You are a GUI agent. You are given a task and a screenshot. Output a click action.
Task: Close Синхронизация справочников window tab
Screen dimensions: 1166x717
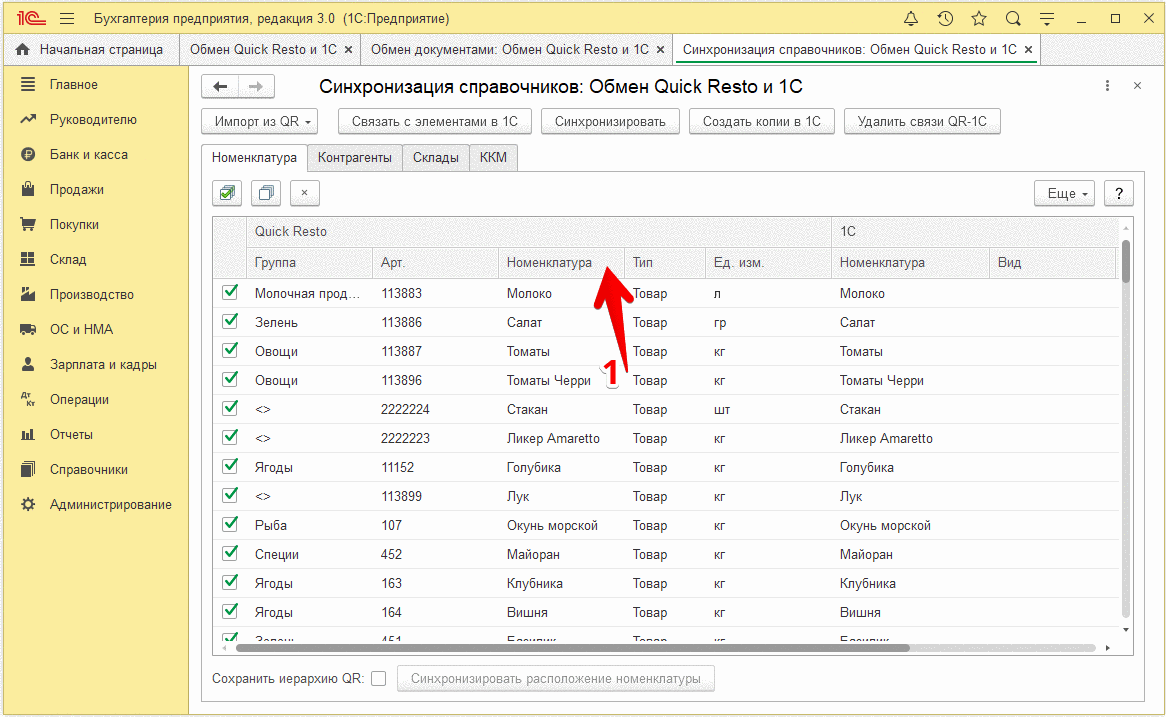(x=1028, y=49)
